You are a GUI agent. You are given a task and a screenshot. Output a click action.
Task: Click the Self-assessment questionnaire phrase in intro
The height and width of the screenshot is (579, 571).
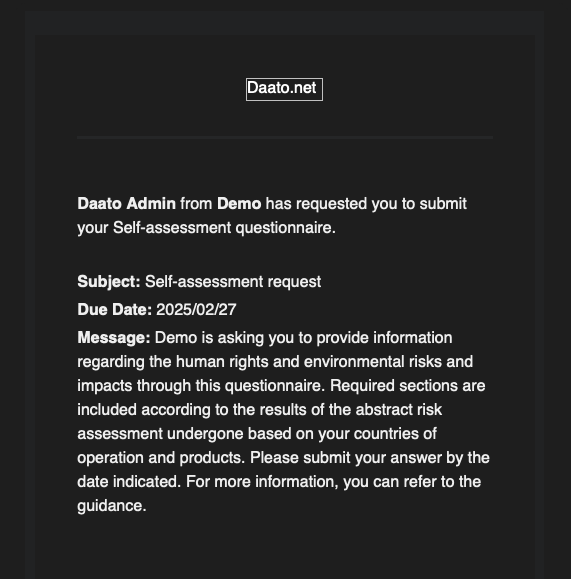(x=224, y=228)
